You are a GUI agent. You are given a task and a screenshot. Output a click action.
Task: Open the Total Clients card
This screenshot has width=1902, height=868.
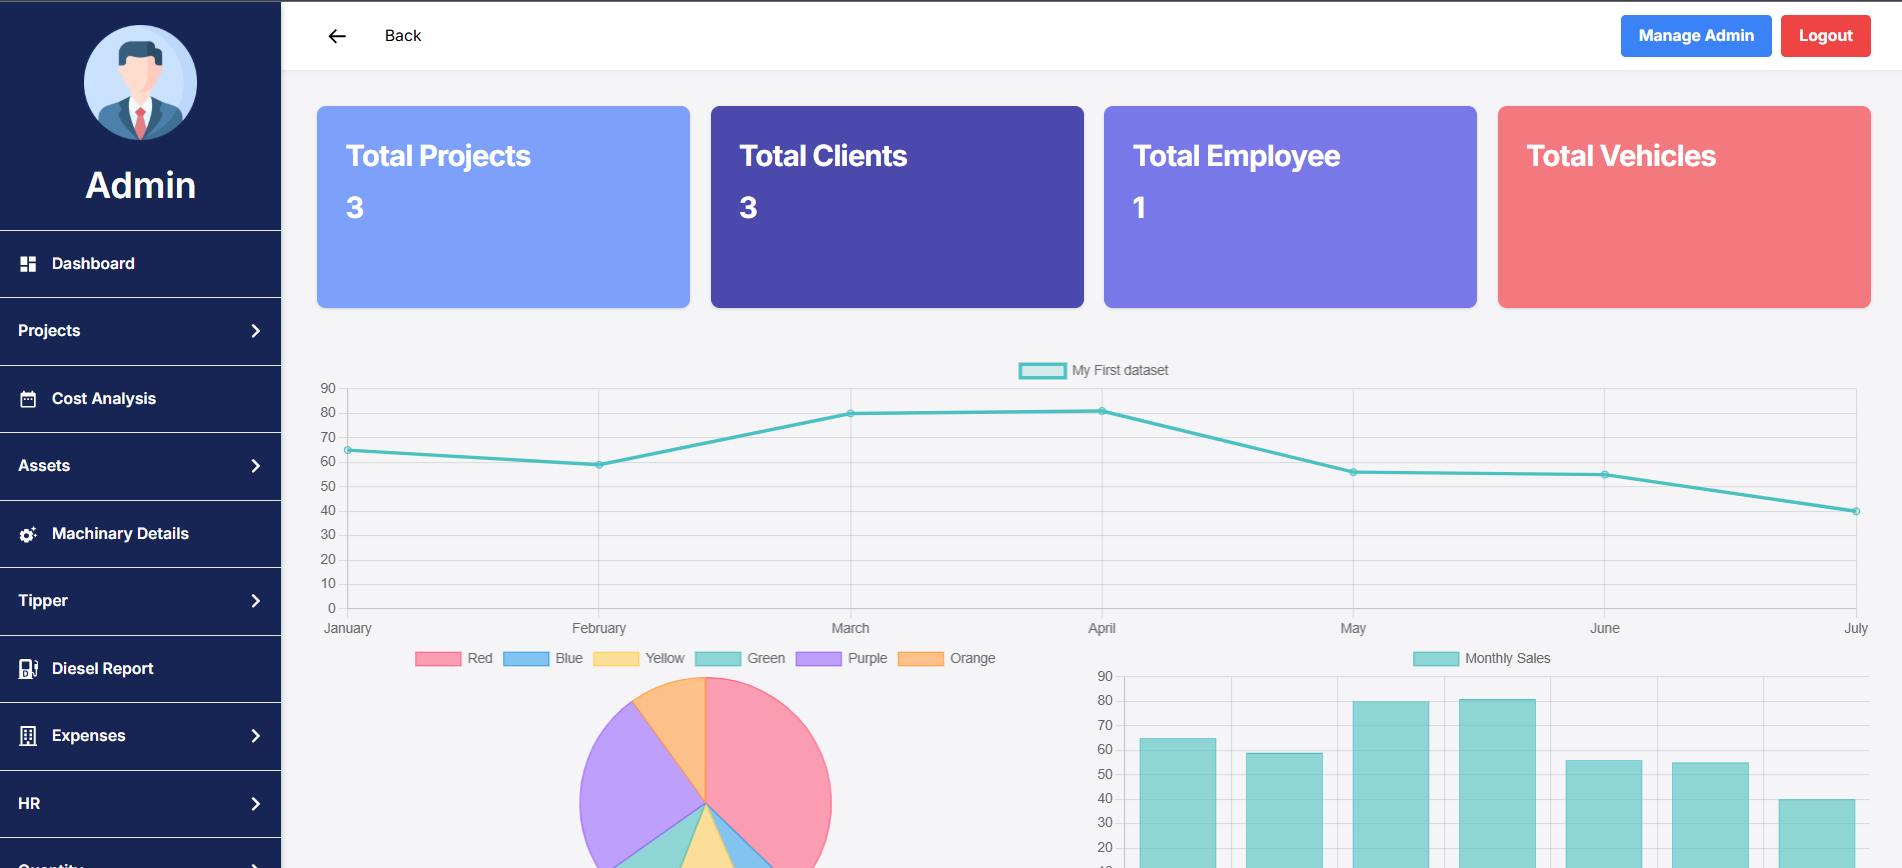tap(897, 207)
